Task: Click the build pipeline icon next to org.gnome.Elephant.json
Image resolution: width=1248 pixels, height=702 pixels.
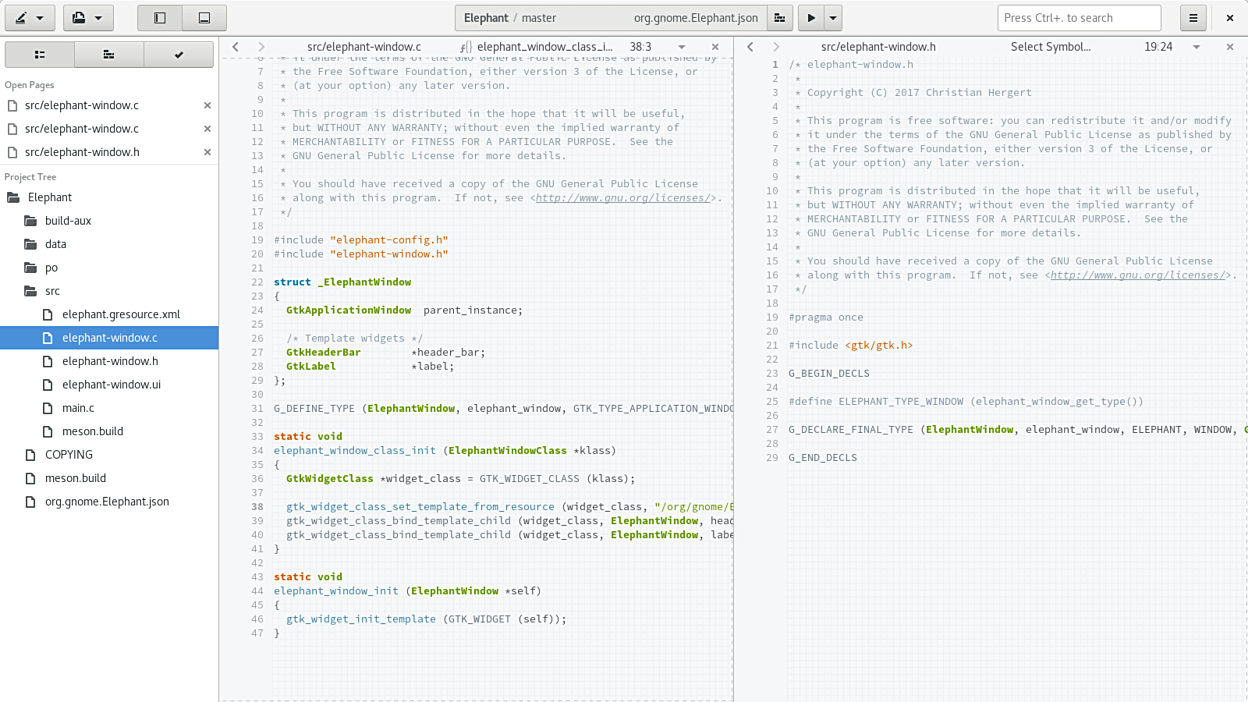Action: pyautogui.click(x=780, y=18)
